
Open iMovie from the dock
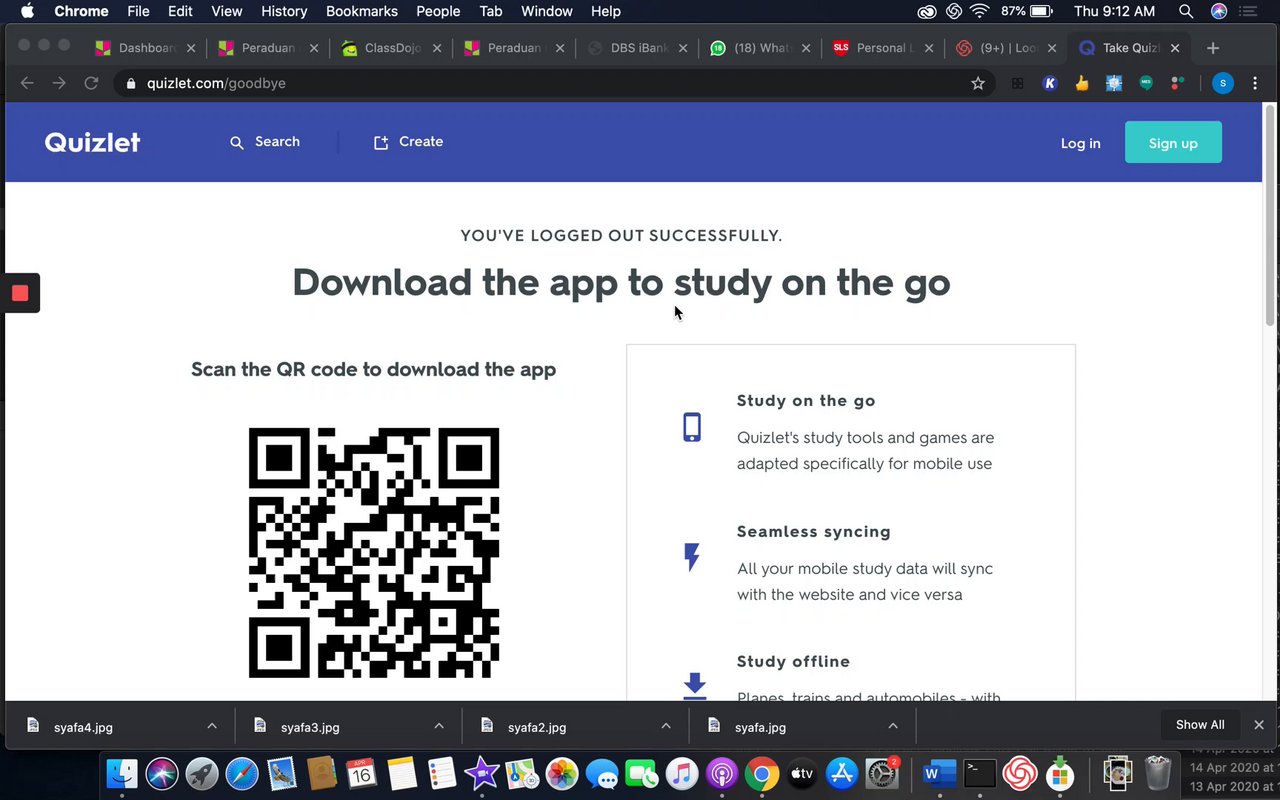482,774
